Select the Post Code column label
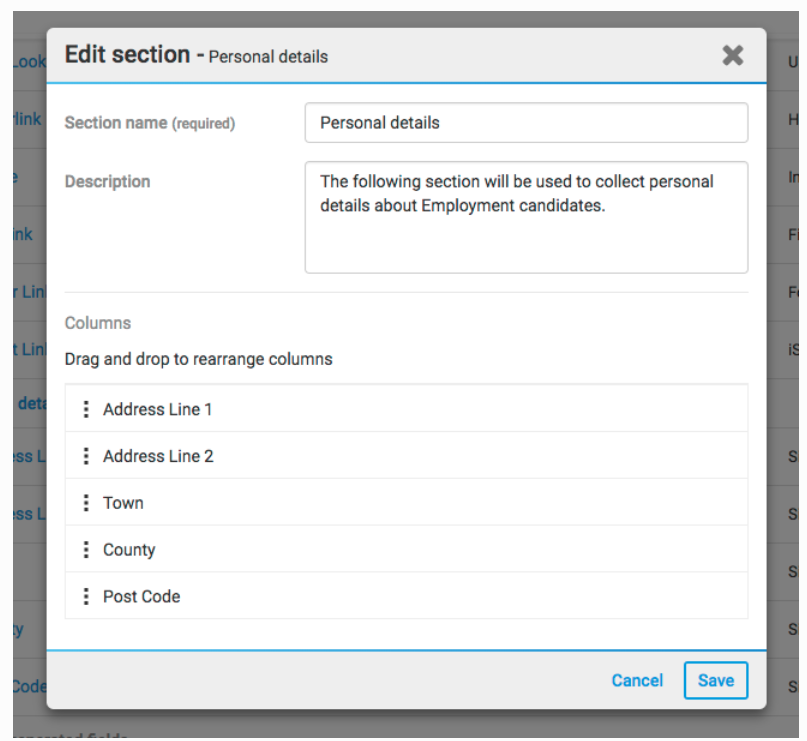This screenshot has width=807, height=741. pos(141,597)
